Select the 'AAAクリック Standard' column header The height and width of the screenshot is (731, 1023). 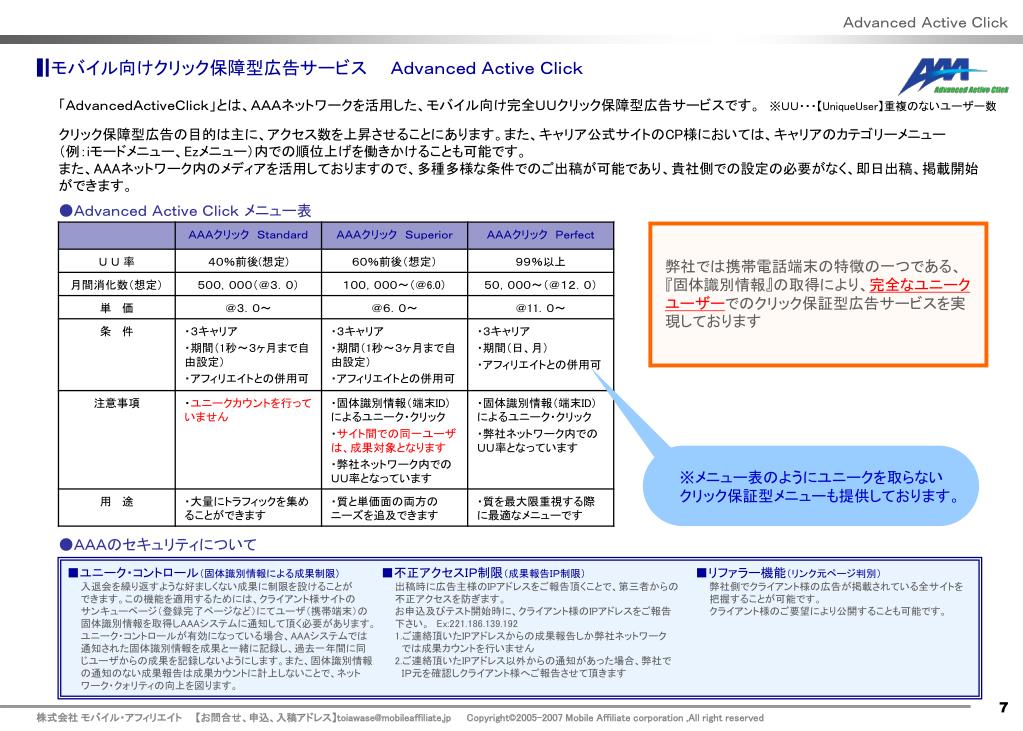[248, 235]
